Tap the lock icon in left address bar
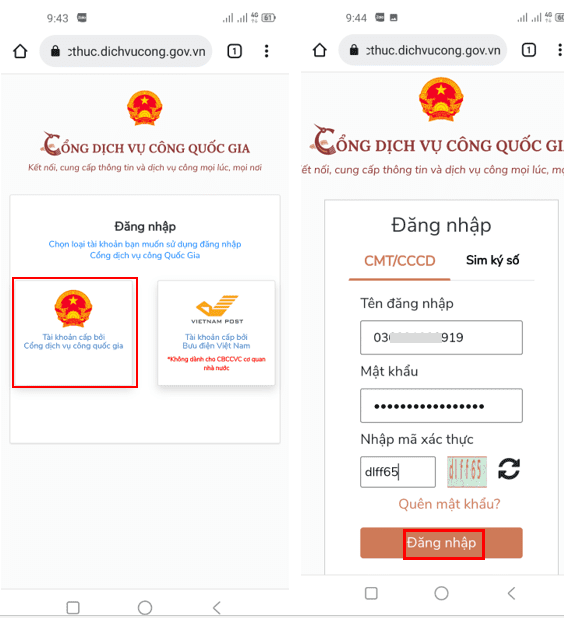Viewport: 564px width, 618px height. coord(56,51)
